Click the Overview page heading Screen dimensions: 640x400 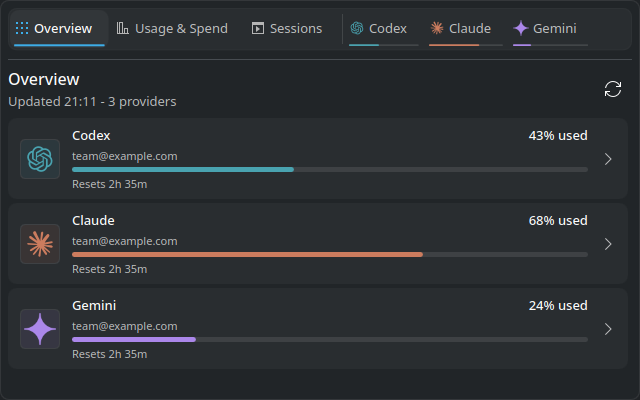[x=44, y=79]
